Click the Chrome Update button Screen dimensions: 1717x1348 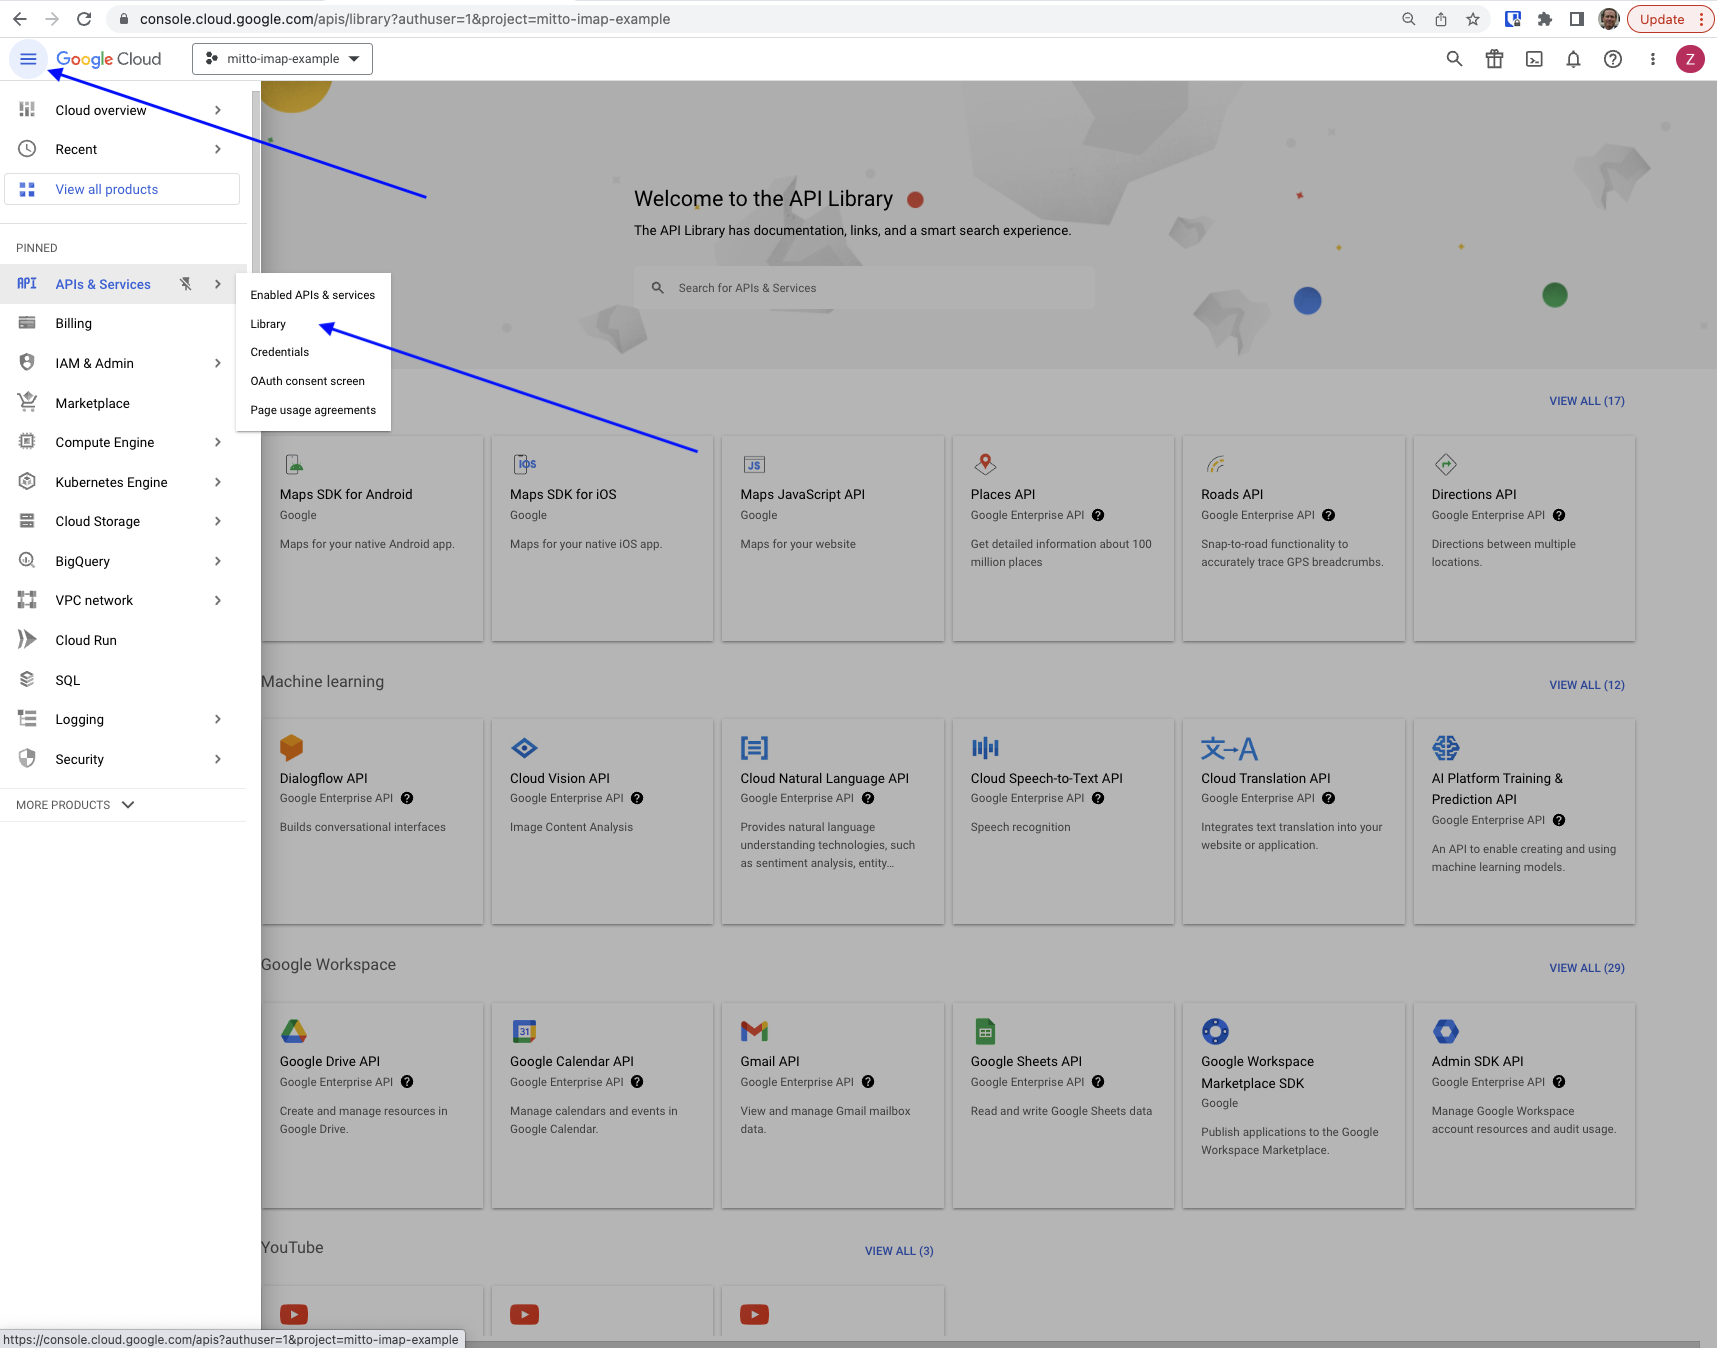click(x=1671, y=19)
